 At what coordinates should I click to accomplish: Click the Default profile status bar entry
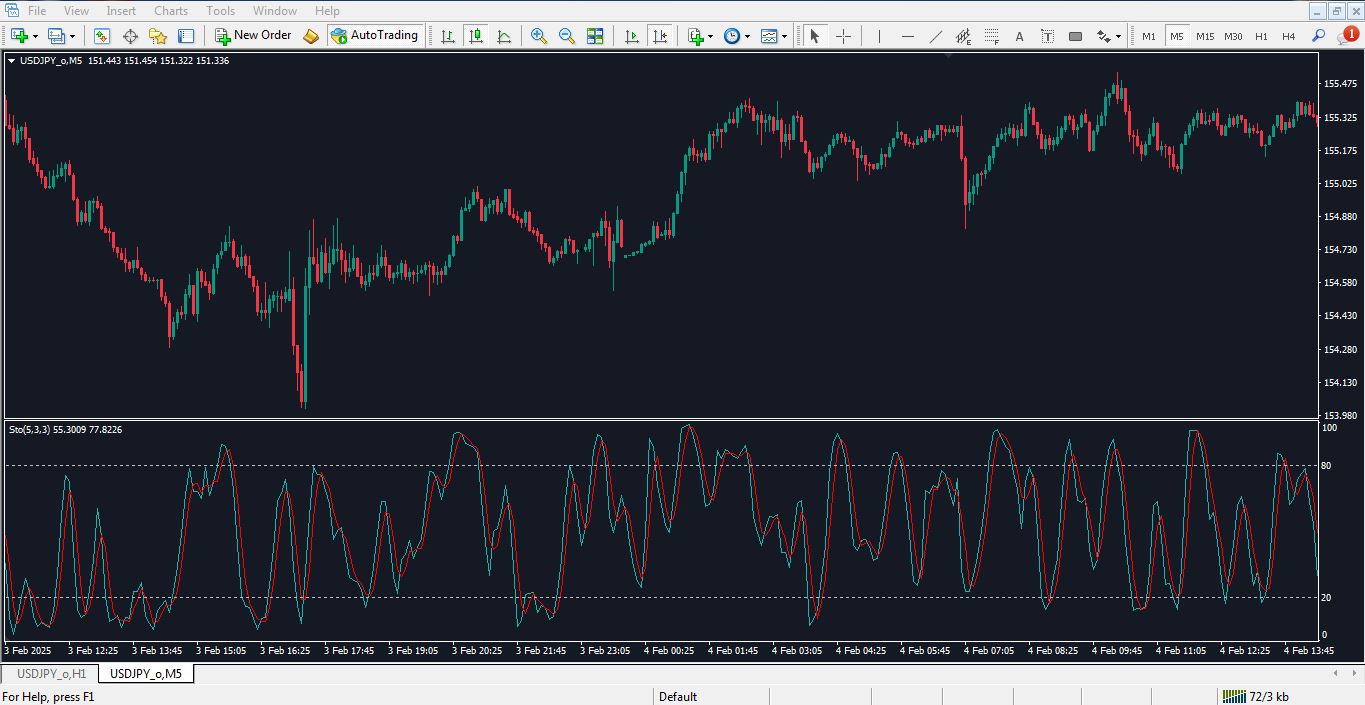coord(678,697)
